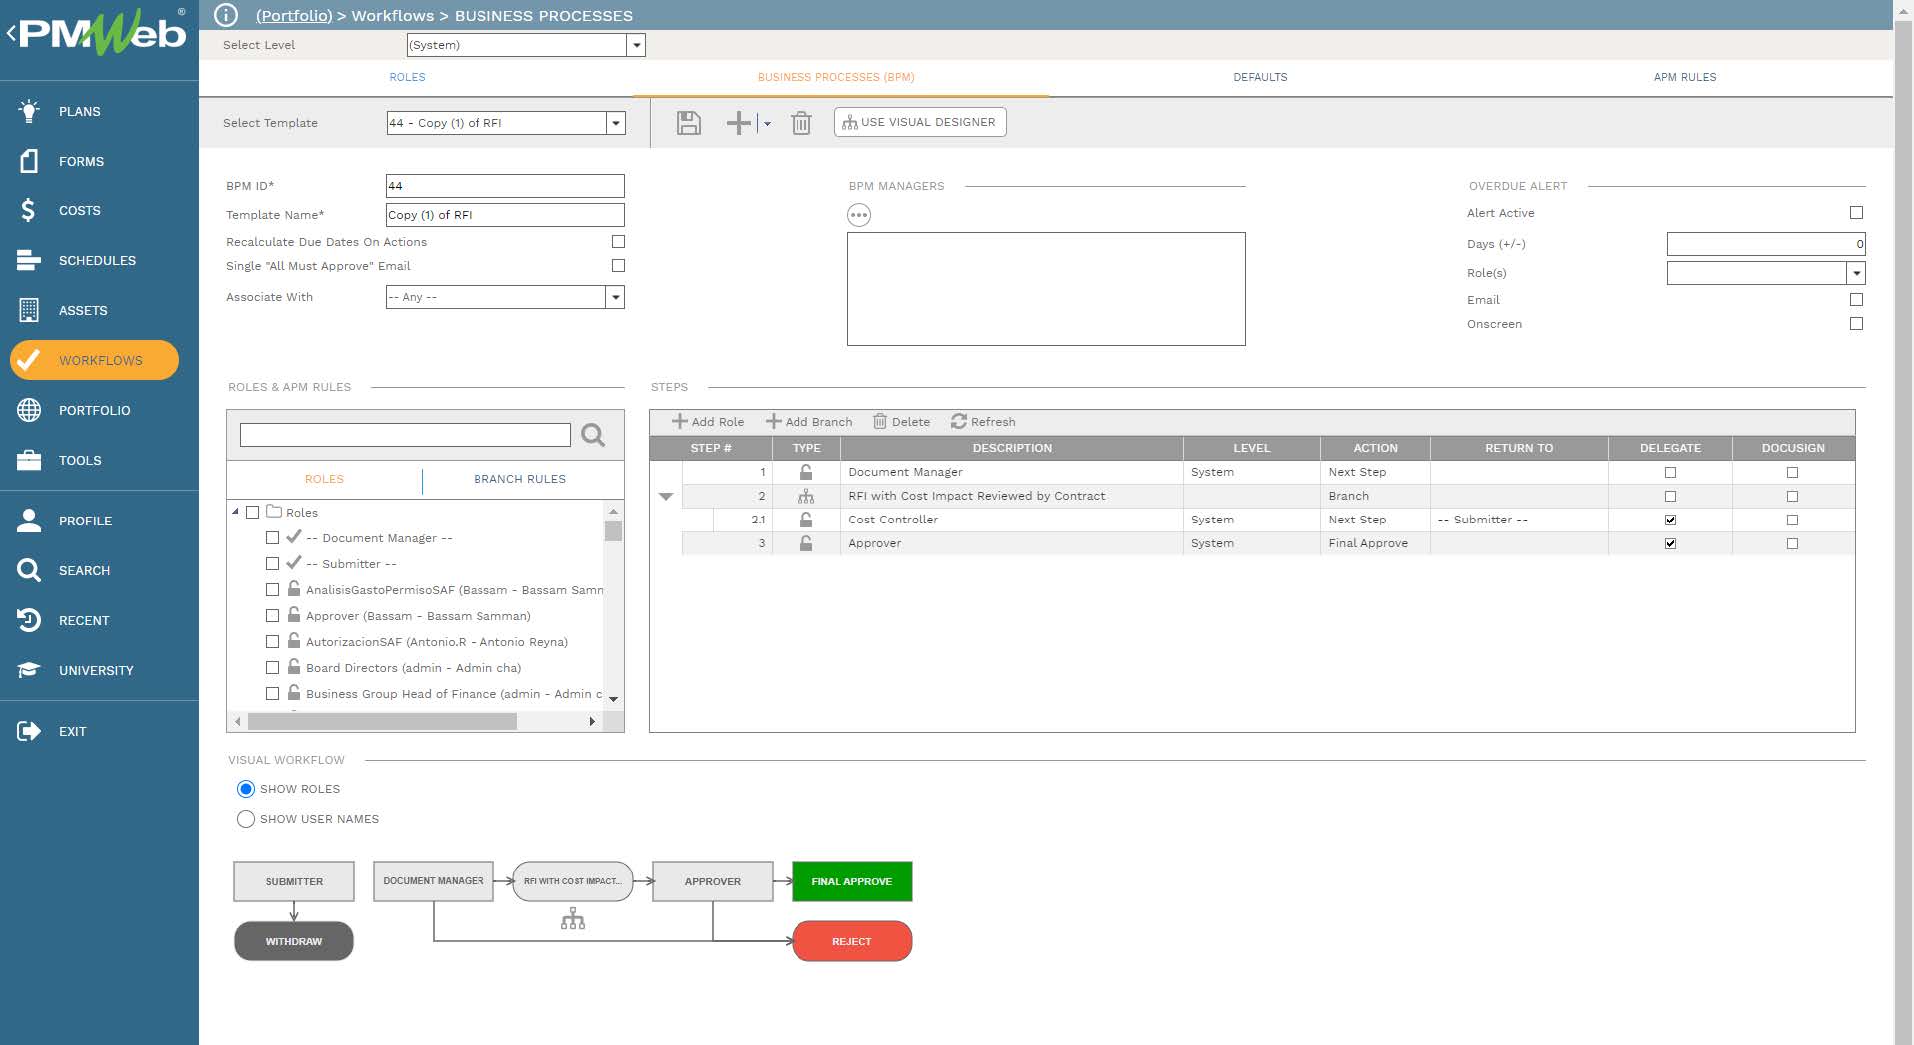Screen dimensions: 1914x1045
Task: Enable the Alert Active checkbox
Action: pyautogui.click(x=1856, y=212)
